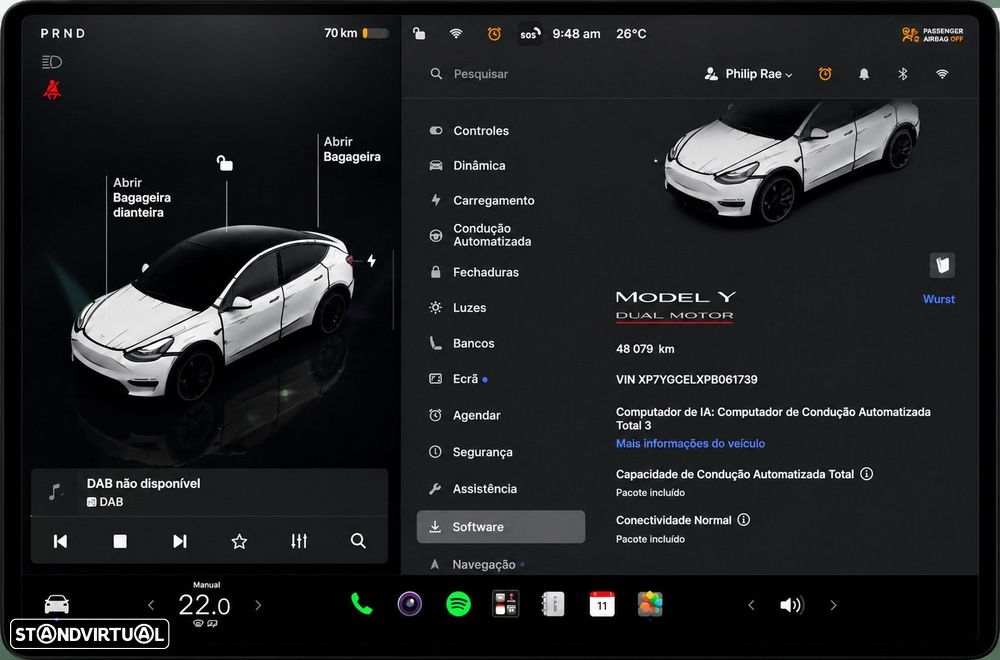The height and width of the screenshot is (660, 1000).
Task: Select the Software menu item
Action: point(501,527)
